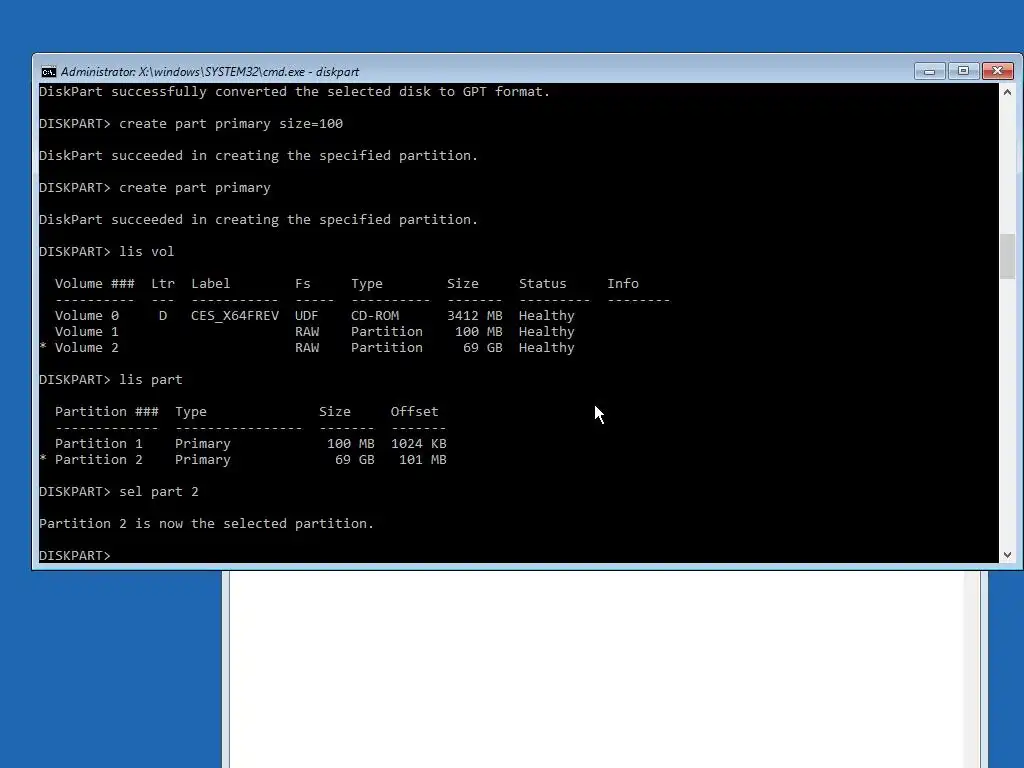Click the 'Status' column header
The height and width of the screenshot is (768, 1024).
point(543,283)
